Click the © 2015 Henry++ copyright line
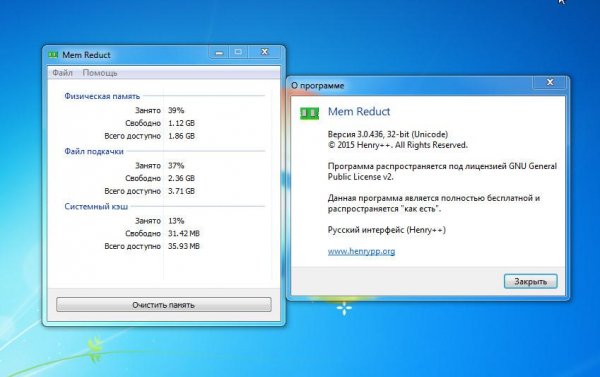This screenshot has width=600, height=377. click(x=398, y=145)
